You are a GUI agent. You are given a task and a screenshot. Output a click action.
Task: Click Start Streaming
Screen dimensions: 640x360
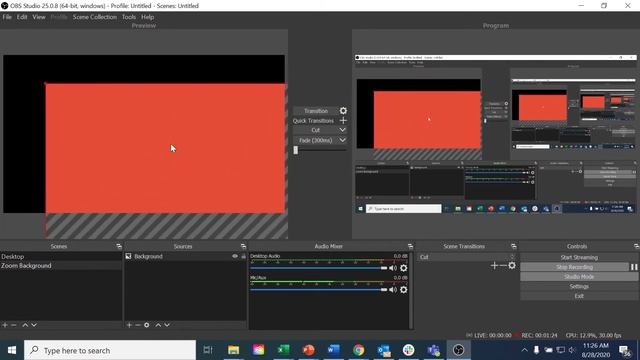579,257
